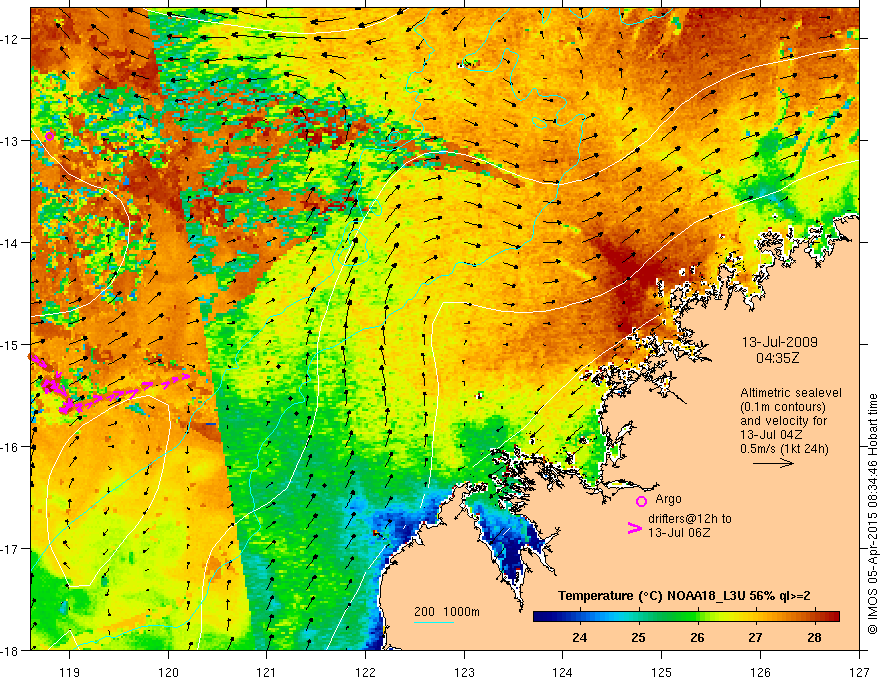Click the Argo magenta circle legend symbol

[641, 501]
